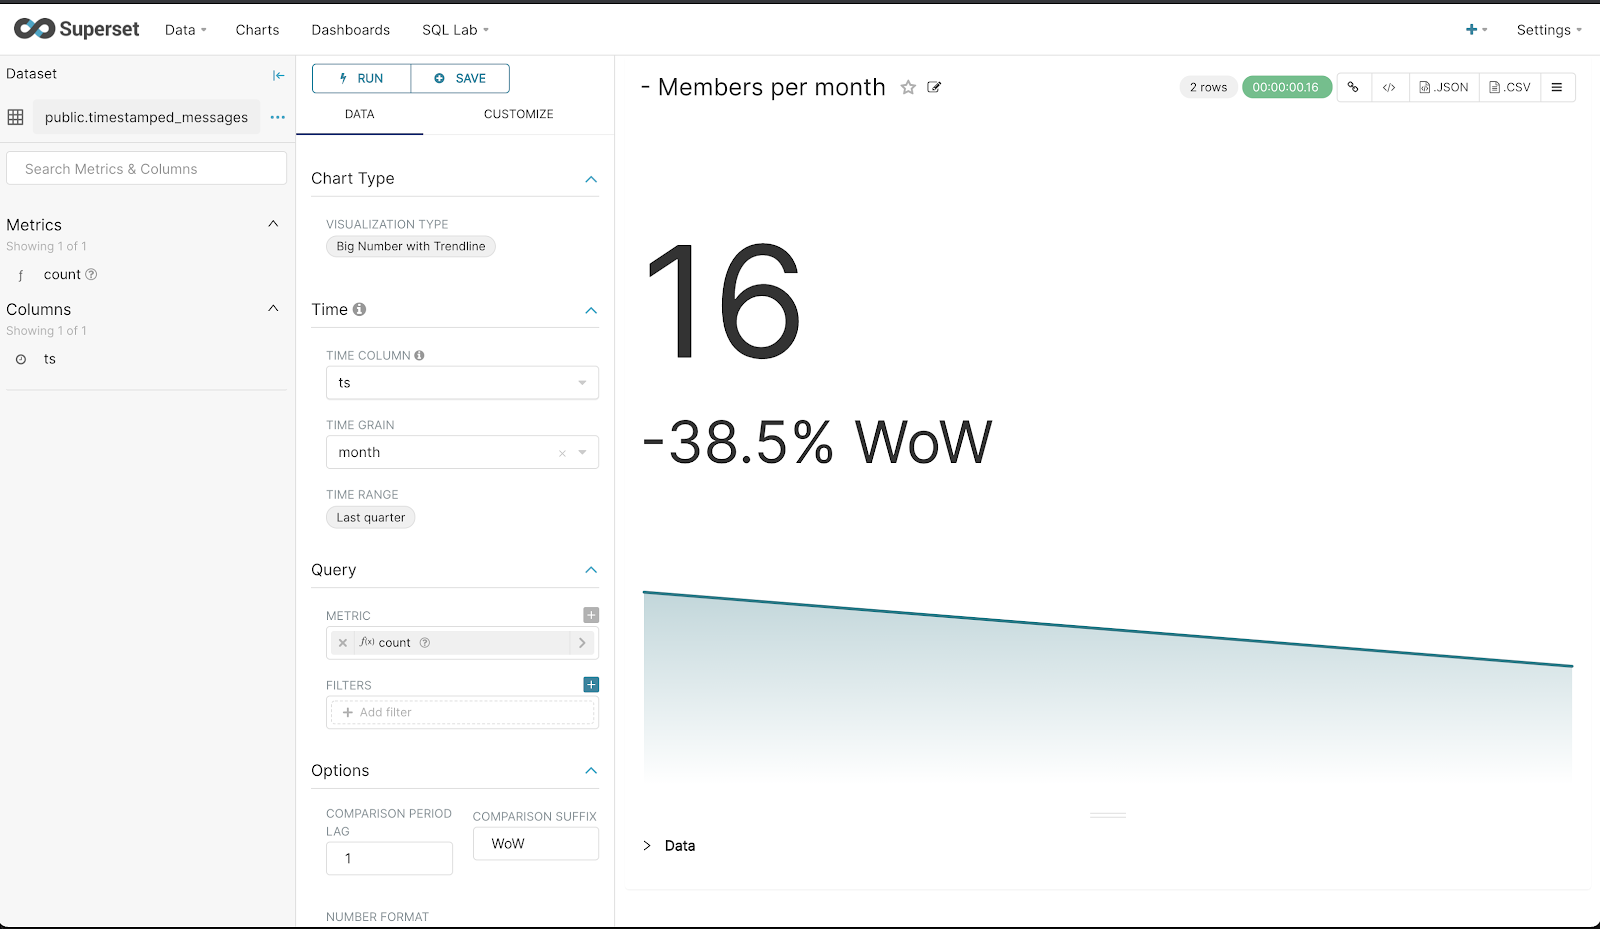Add another metric with the plus icon
Screen dimensions: 1600x929
click(x=591, y=614)
